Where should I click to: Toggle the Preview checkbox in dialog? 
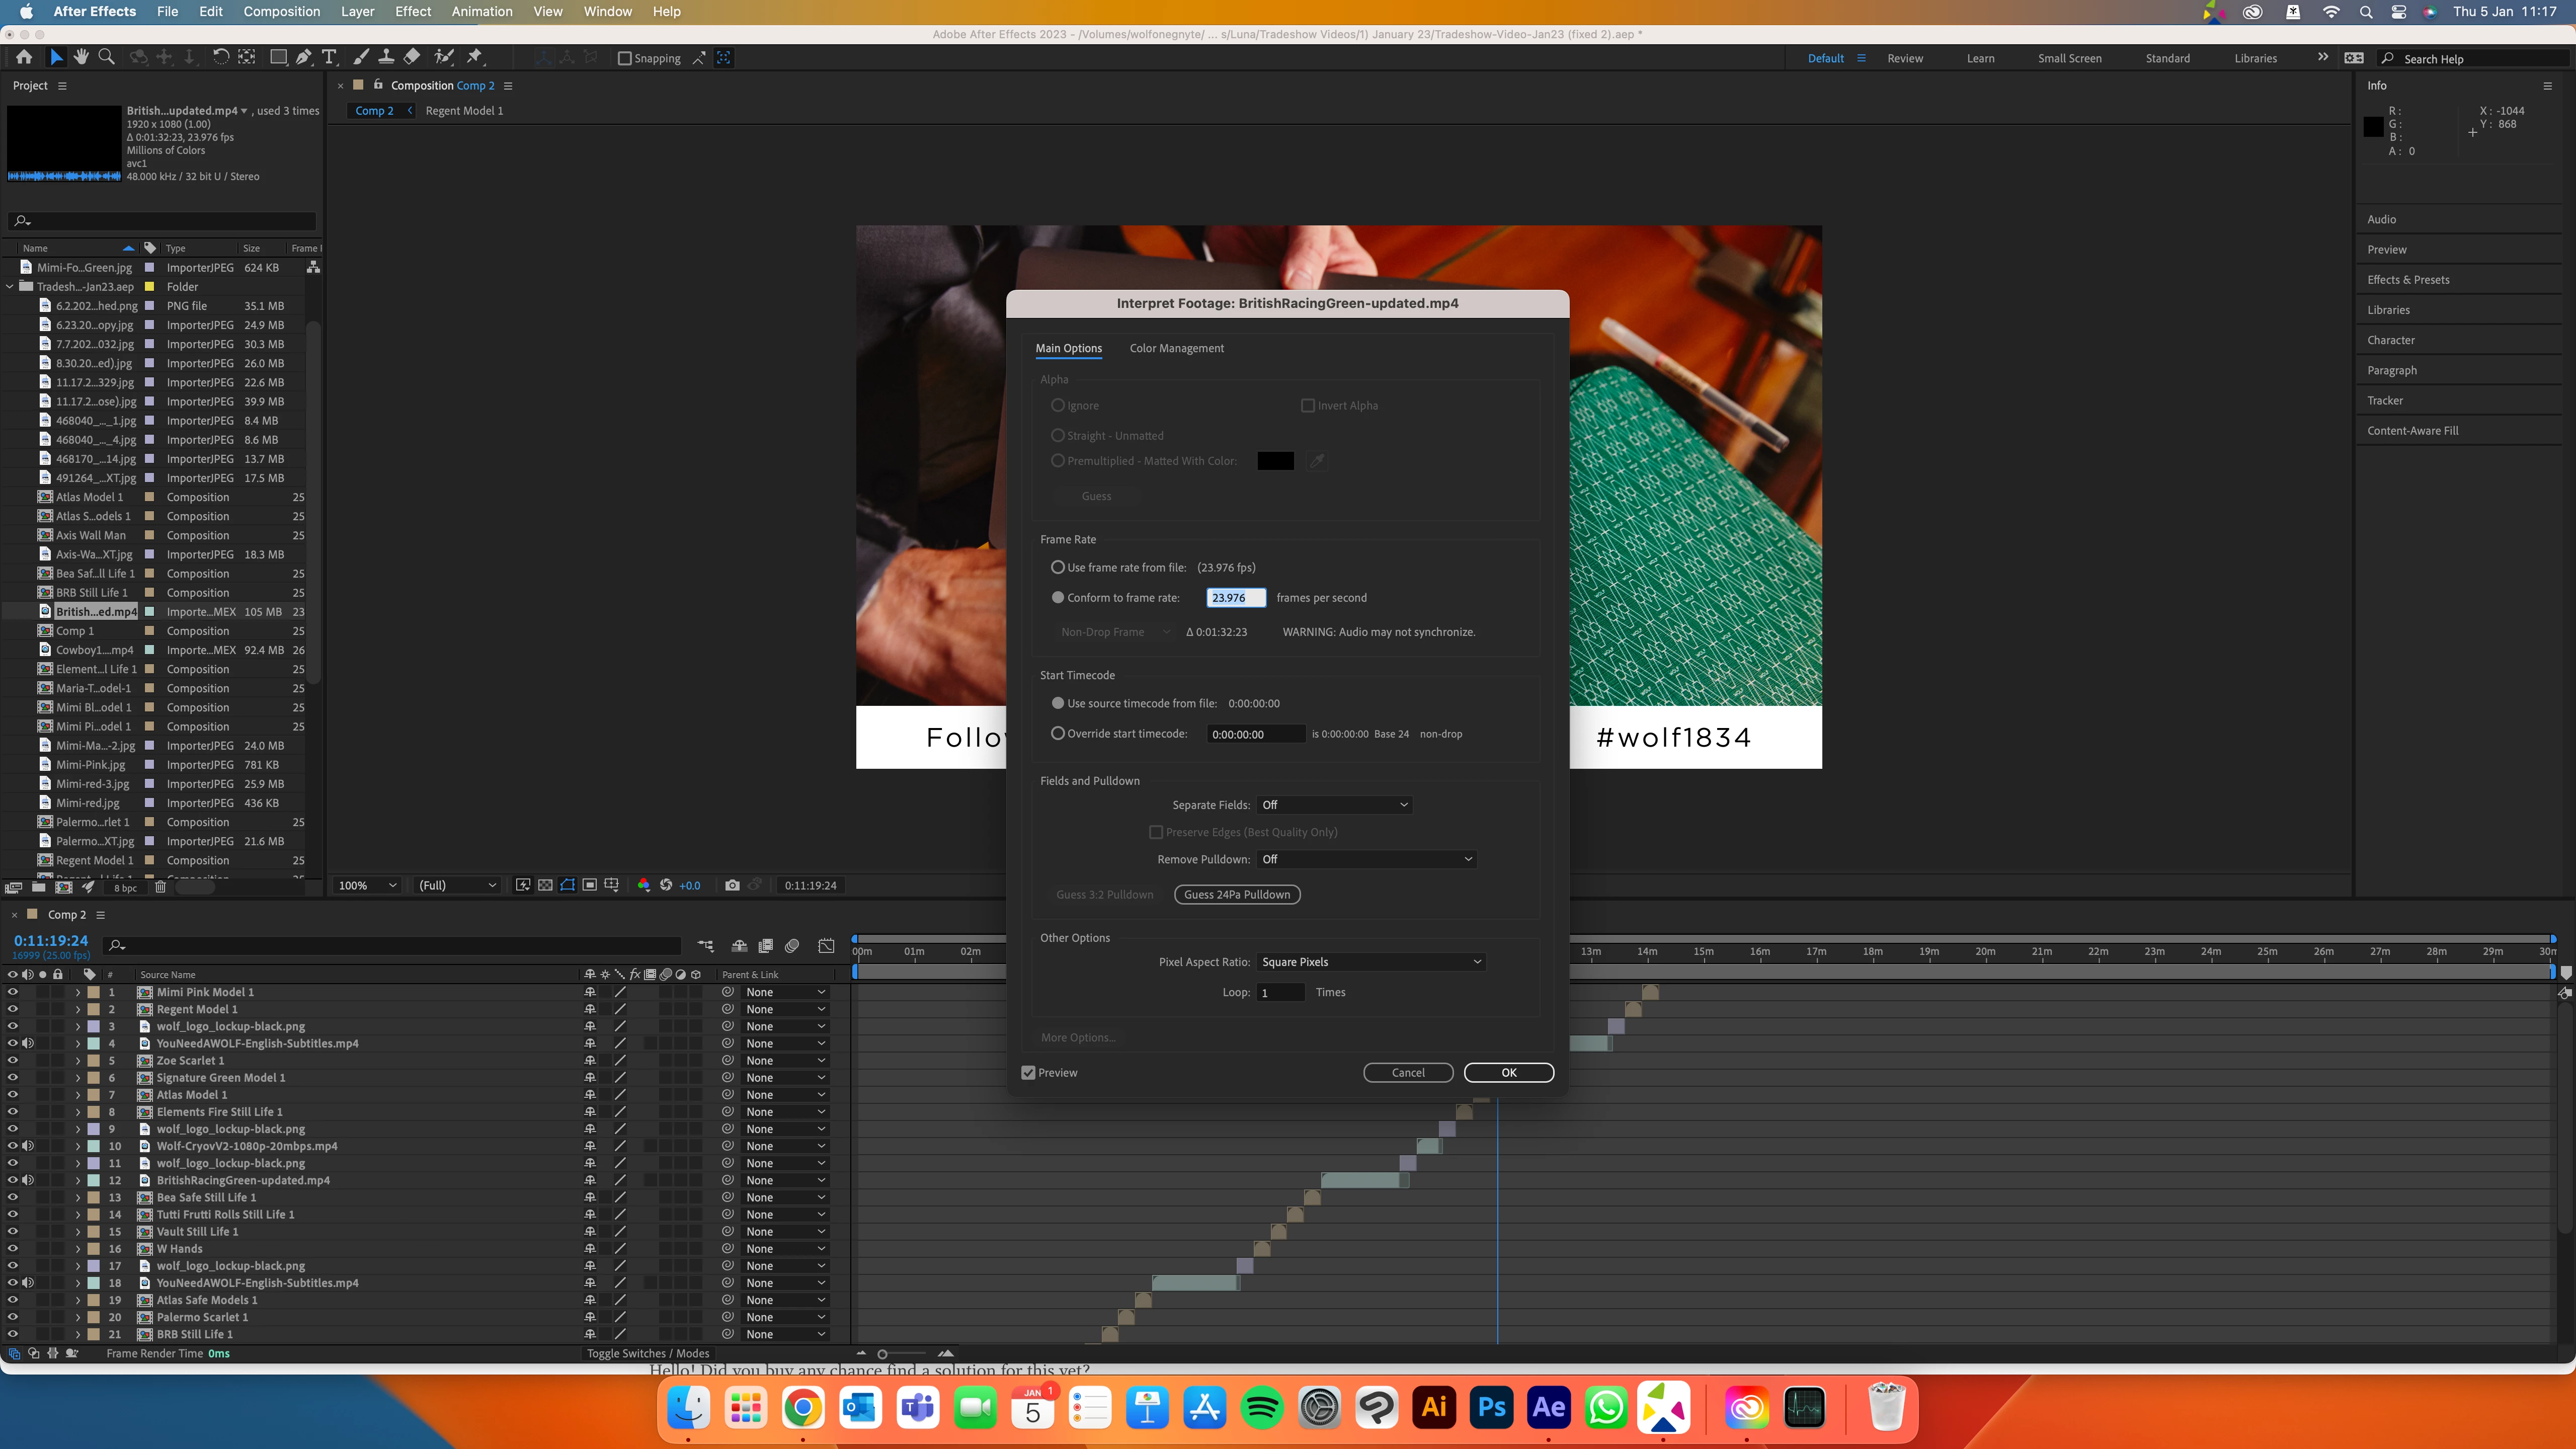click(1028, 1072)
